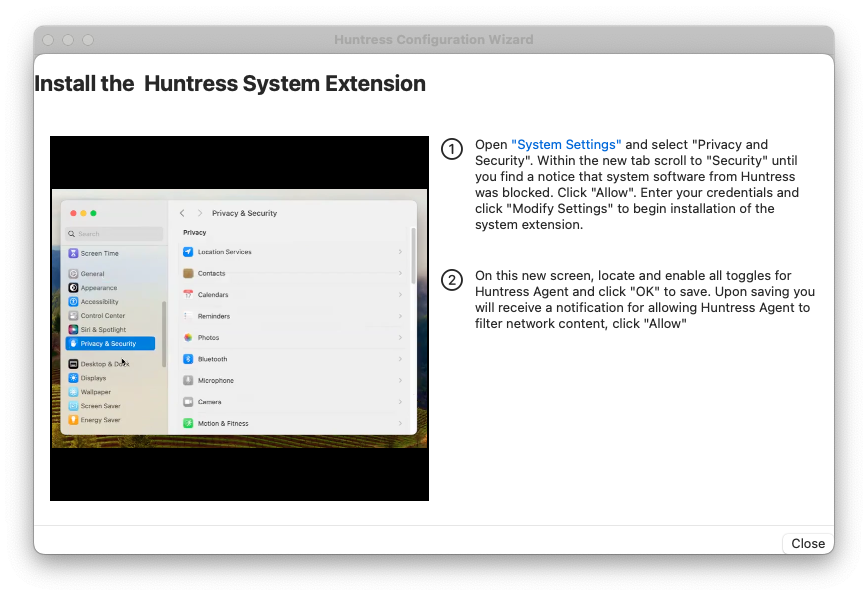The height and width of the screenshot is (596, 868).
Task: Click the Close button in the wizard
Action: 808,543
